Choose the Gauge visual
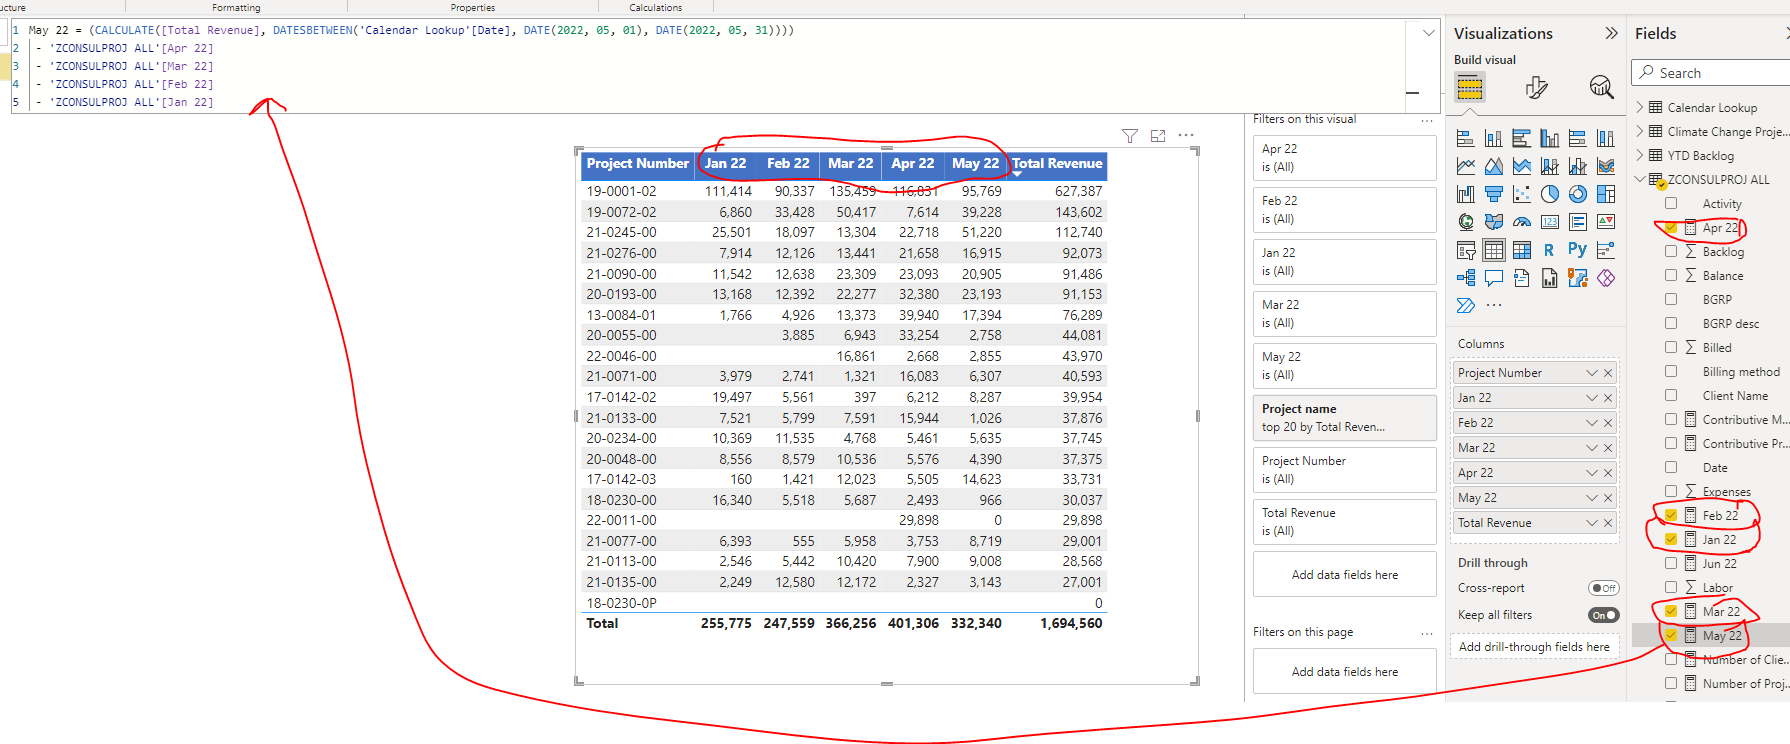The height and width of the screenshot is (744, 1790). click(x=1522, y=222)
